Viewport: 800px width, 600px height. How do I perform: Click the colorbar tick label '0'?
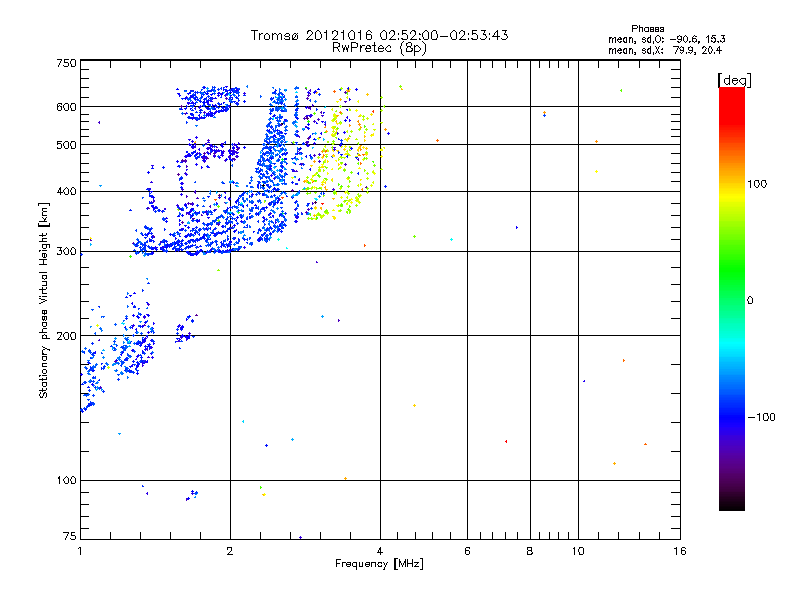[750, 301]
